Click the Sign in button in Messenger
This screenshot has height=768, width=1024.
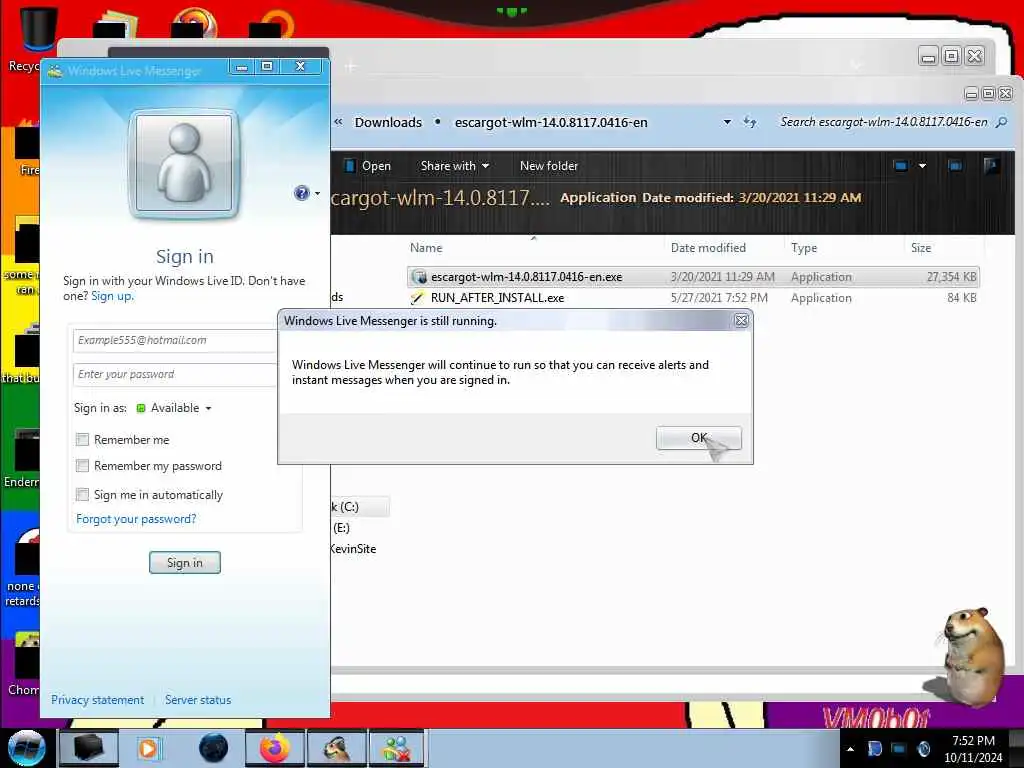click(x=185, y=562)
